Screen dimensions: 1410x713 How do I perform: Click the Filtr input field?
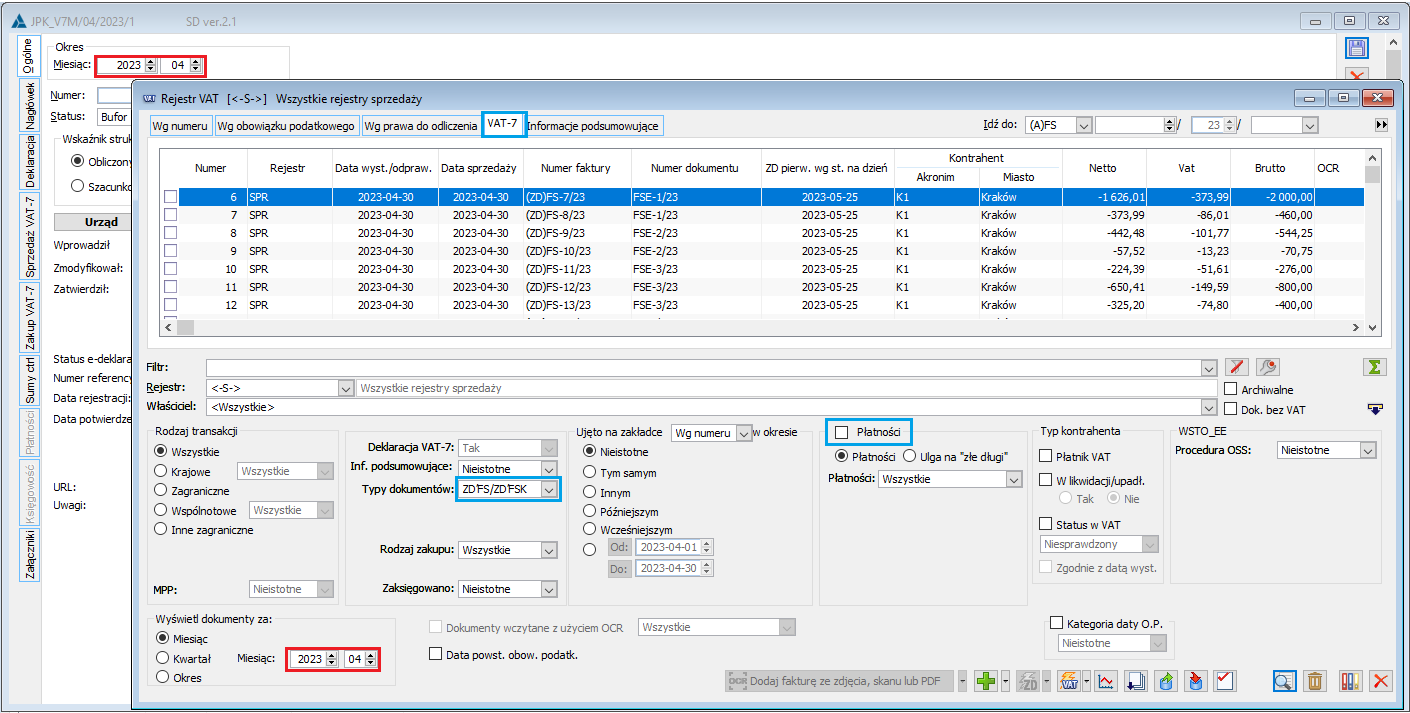(x=711, y=367)
